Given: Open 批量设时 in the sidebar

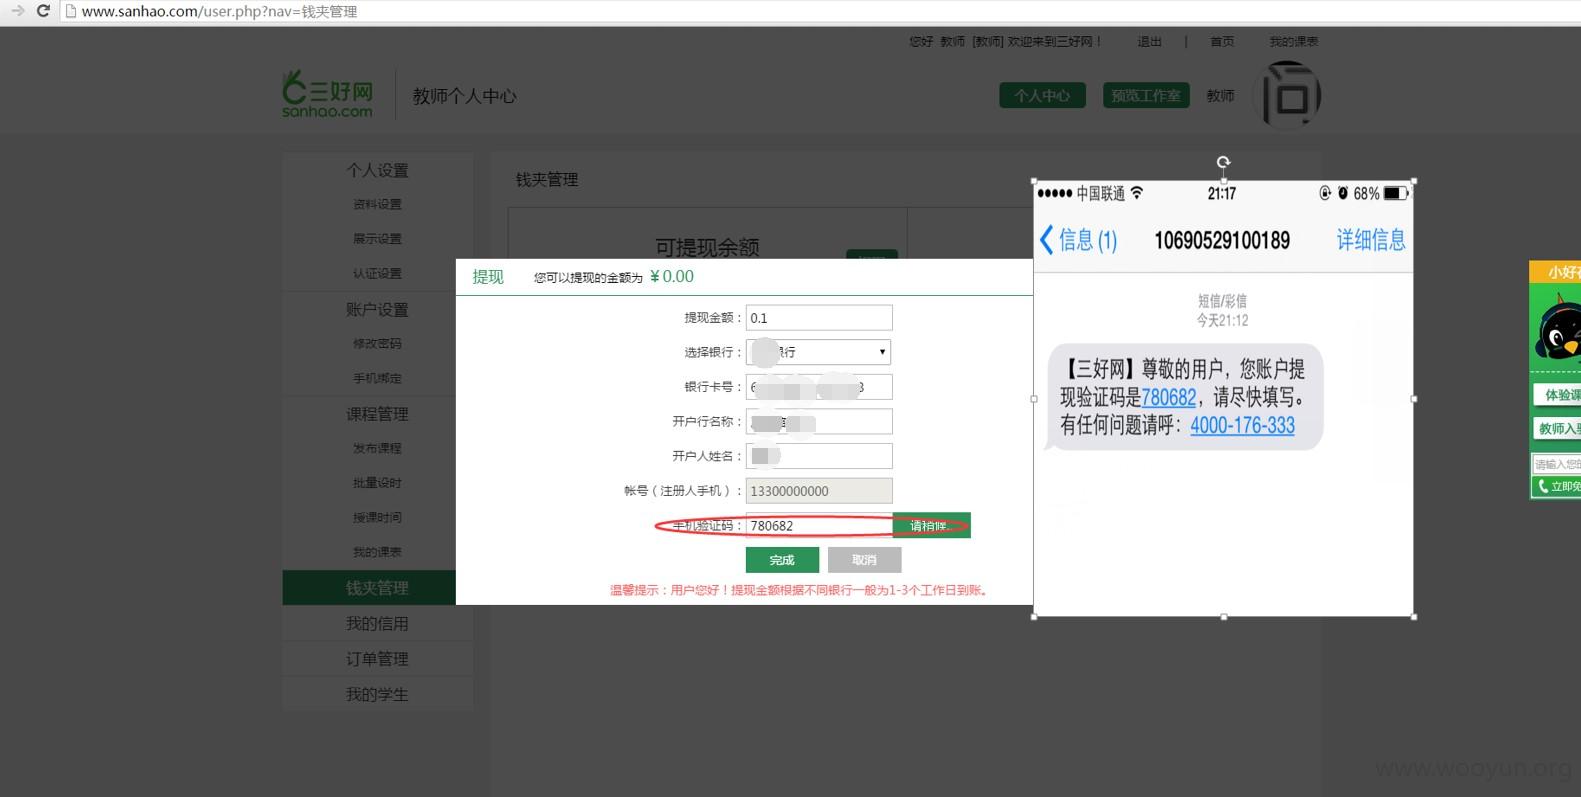Looking at the screenshot, I should (x=377, y=483).
